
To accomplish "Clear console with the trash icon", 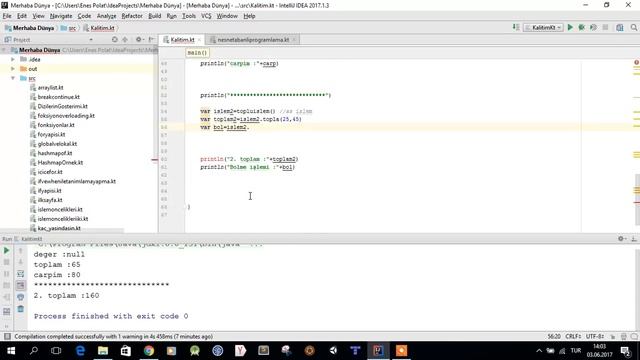I will 20,309.
